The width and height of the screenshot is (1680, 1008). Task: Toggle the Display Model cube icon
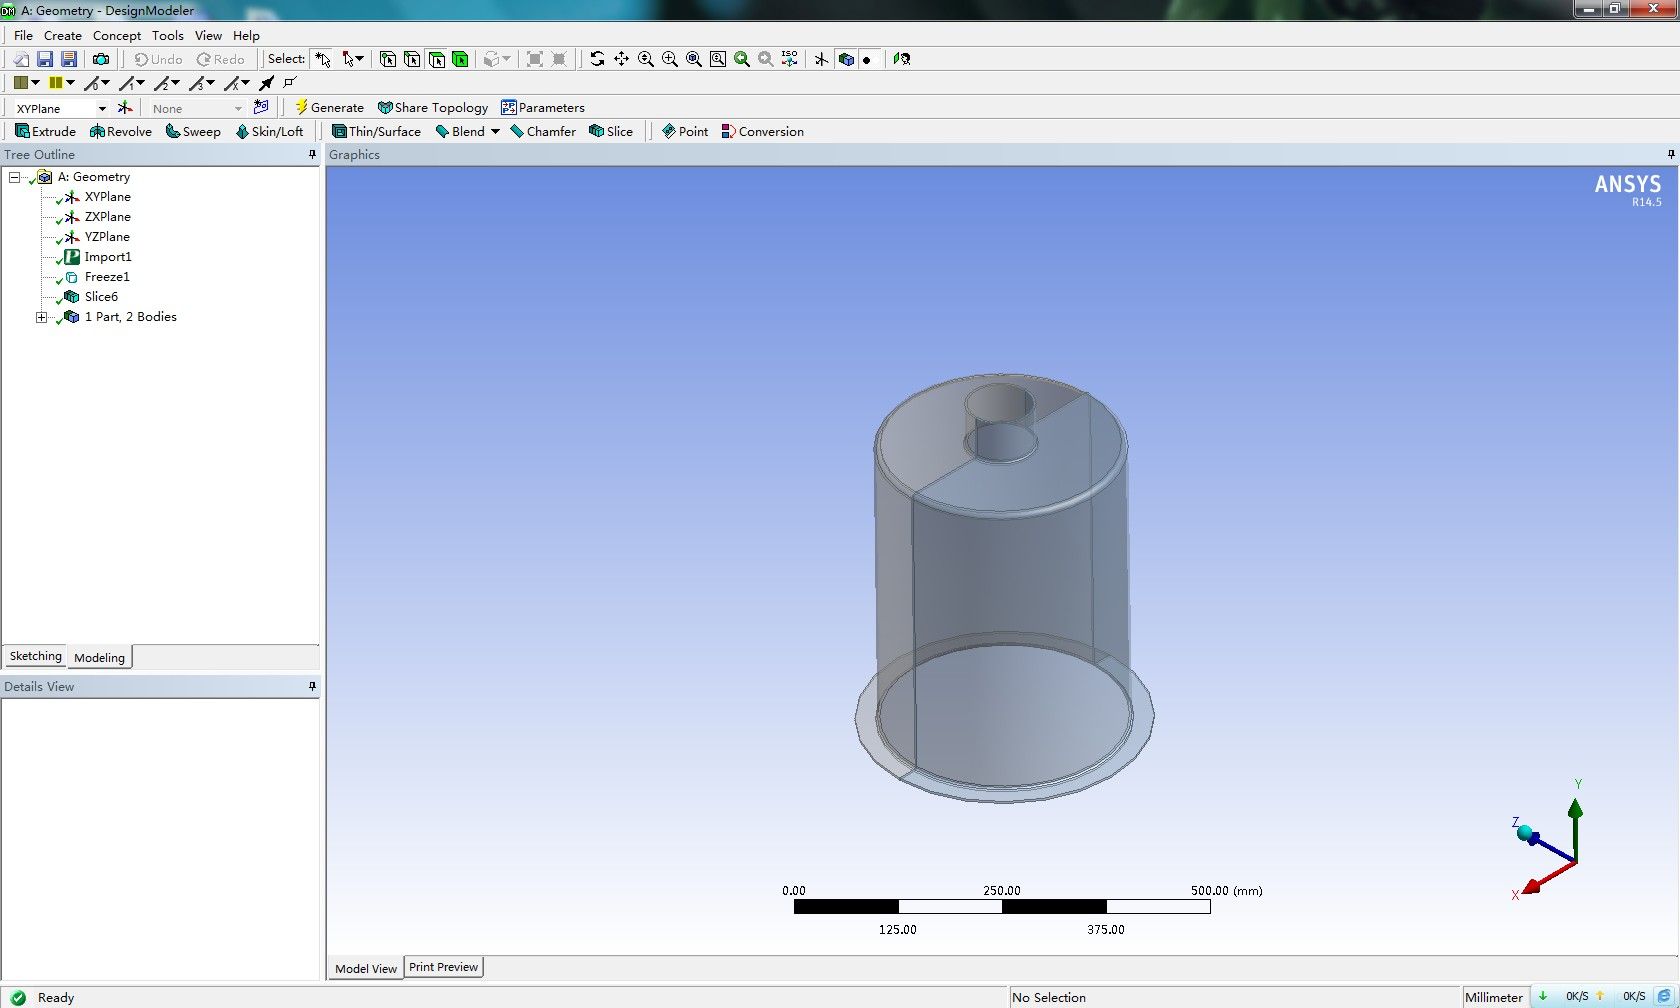(846, 59)
